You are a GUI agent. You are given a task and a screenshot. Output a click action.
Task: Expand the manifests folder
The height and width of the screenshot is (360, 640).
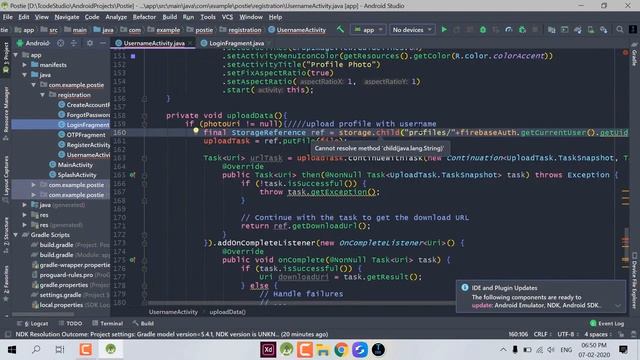[24, 65]
